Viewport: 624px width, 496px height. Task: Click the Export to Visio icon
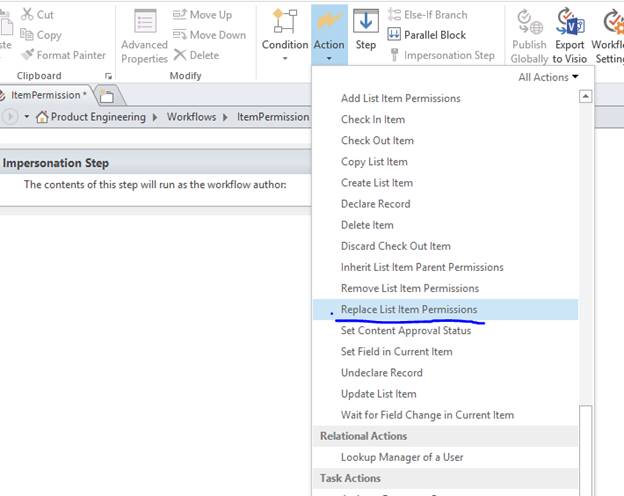pos(570,22)
